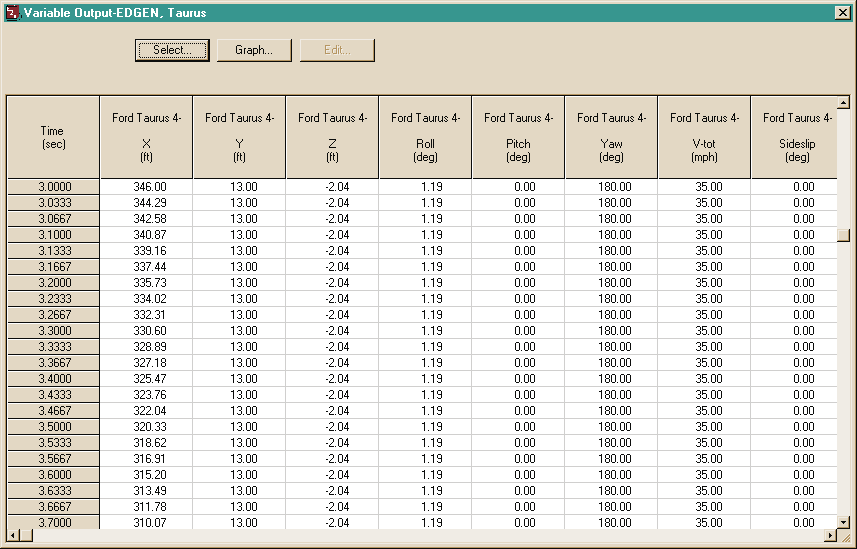Screen dimensions: 857x549
Task: Select row header 3.0000
Action: 53,186
